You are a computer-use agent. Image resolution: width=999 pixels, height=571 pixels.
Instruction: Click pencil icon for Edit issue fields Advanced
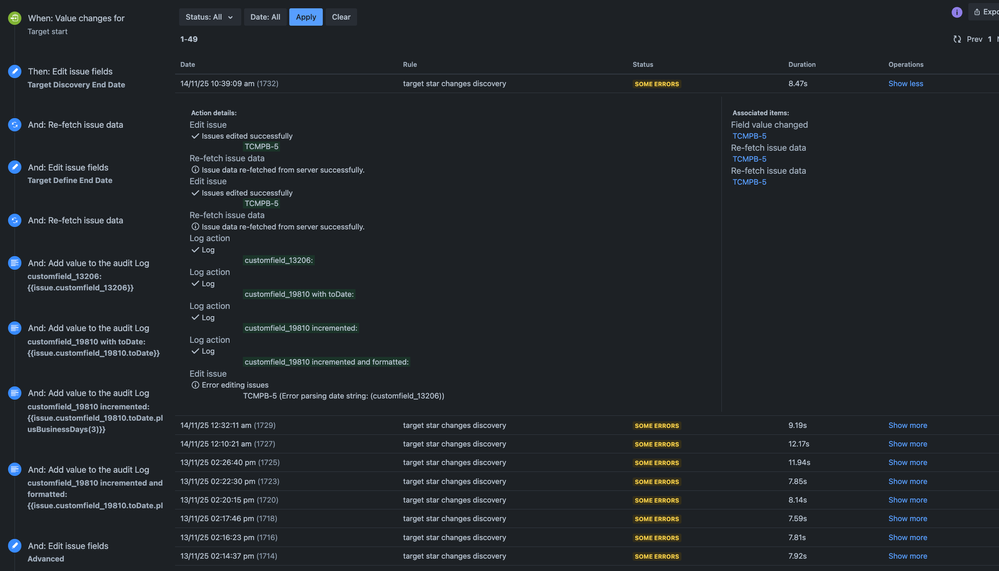[15, 546]
